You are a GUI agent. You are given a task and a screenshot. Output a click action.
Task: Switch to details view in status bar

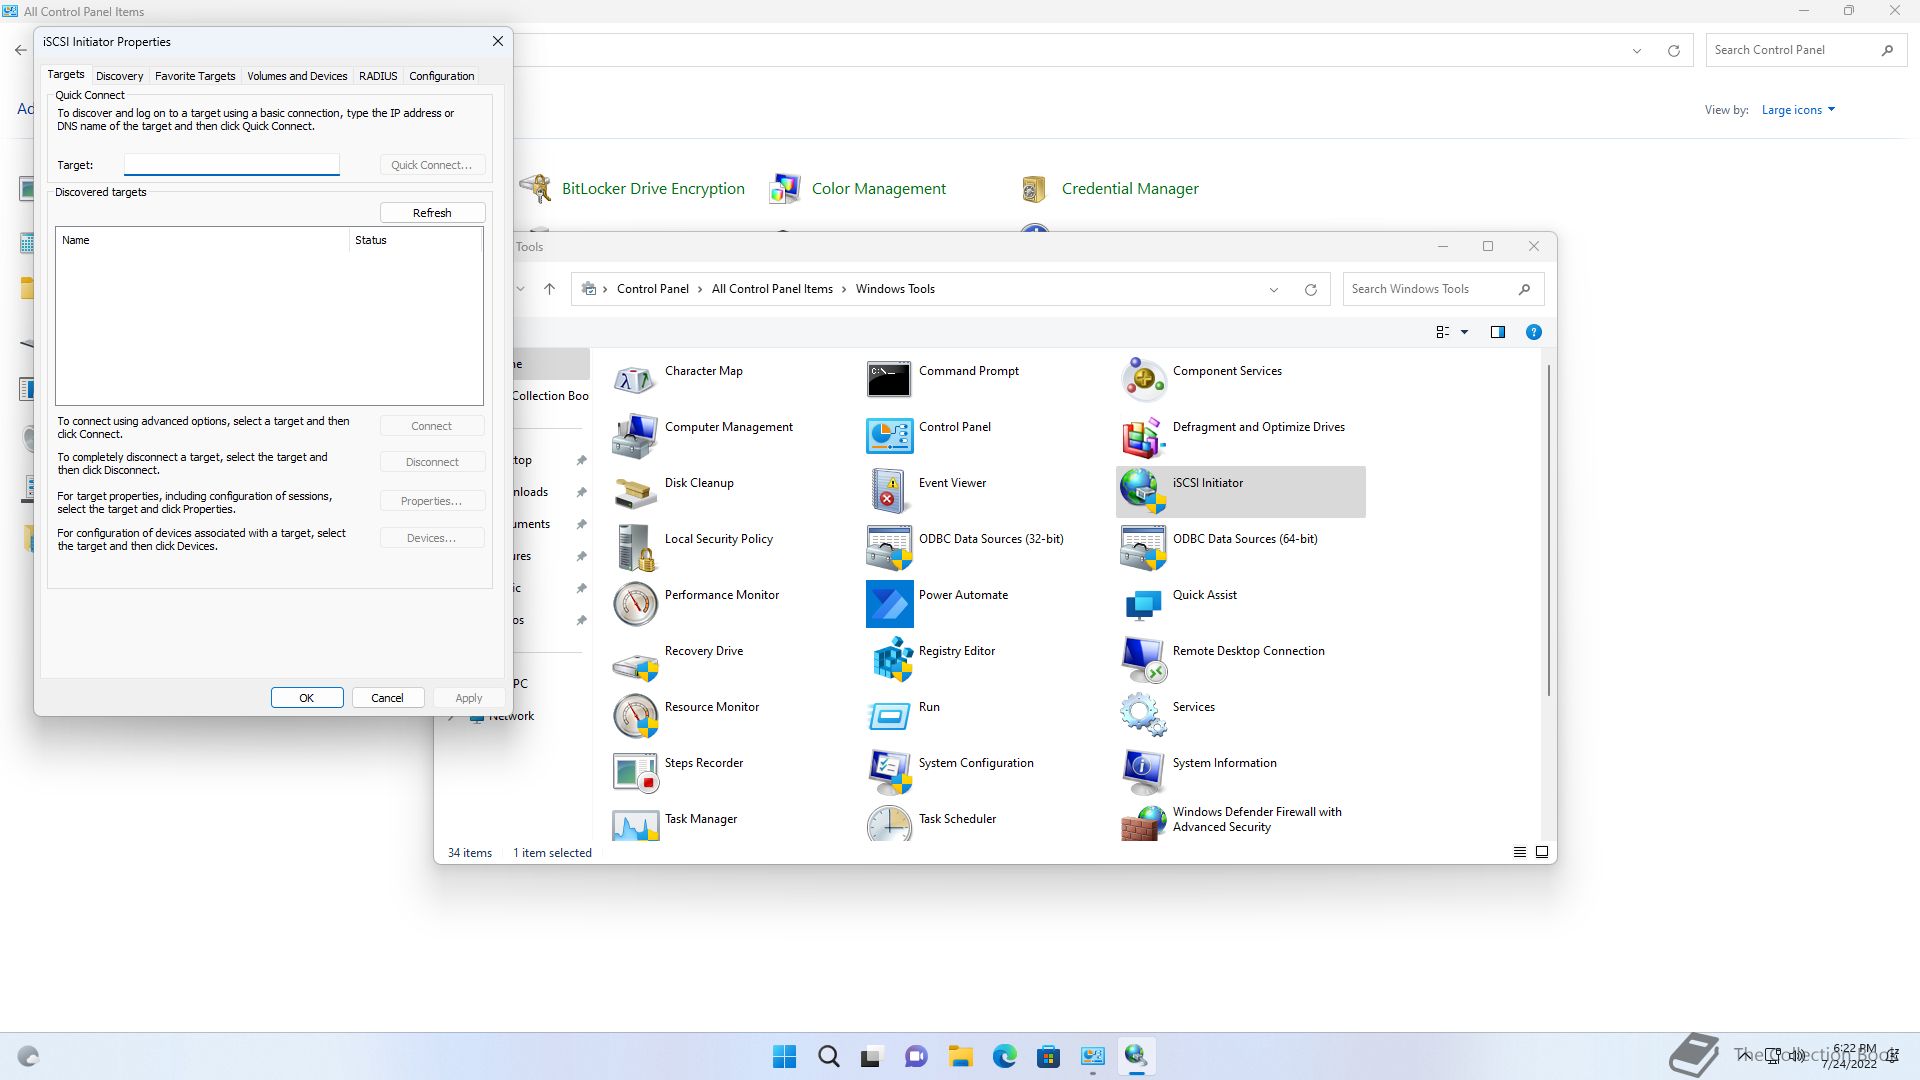[1519, 852]
